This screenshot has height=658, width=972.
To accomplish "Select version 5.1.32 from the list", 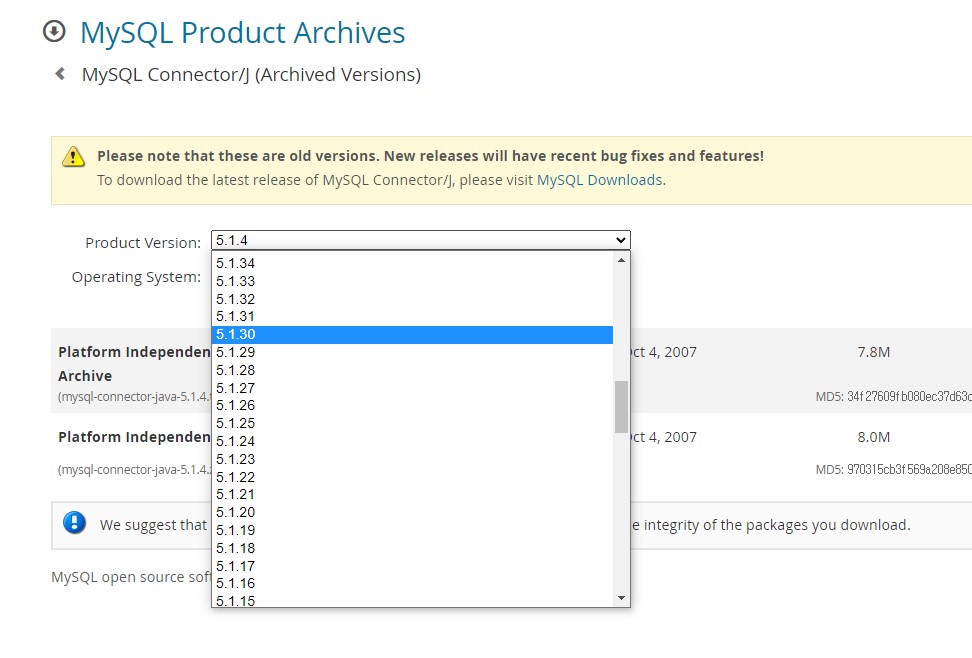I will coord(412,299).
